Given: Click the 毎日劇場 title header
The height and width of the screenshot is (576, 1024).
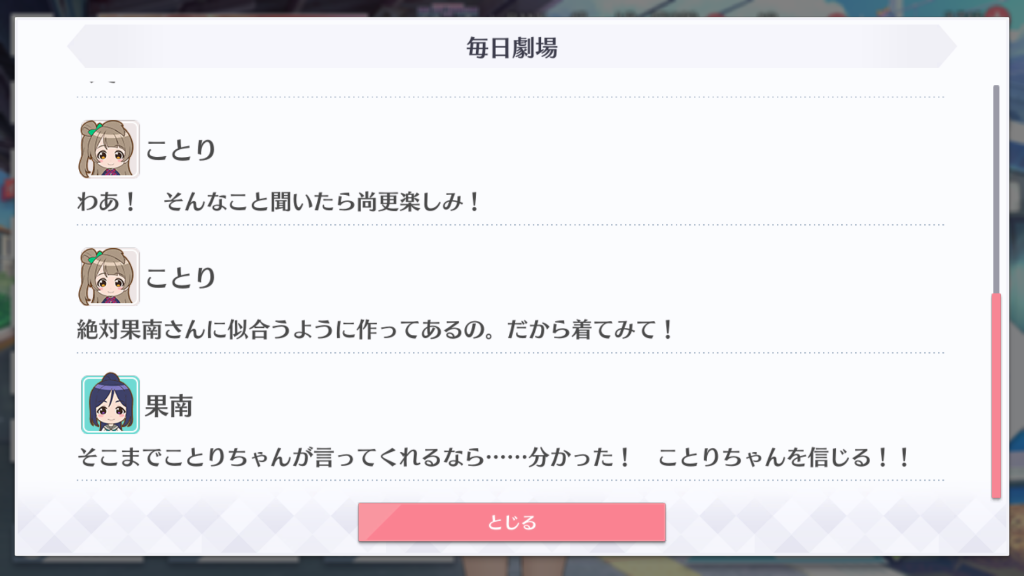Looking at the screenshot, I should (x=511, y=48).
